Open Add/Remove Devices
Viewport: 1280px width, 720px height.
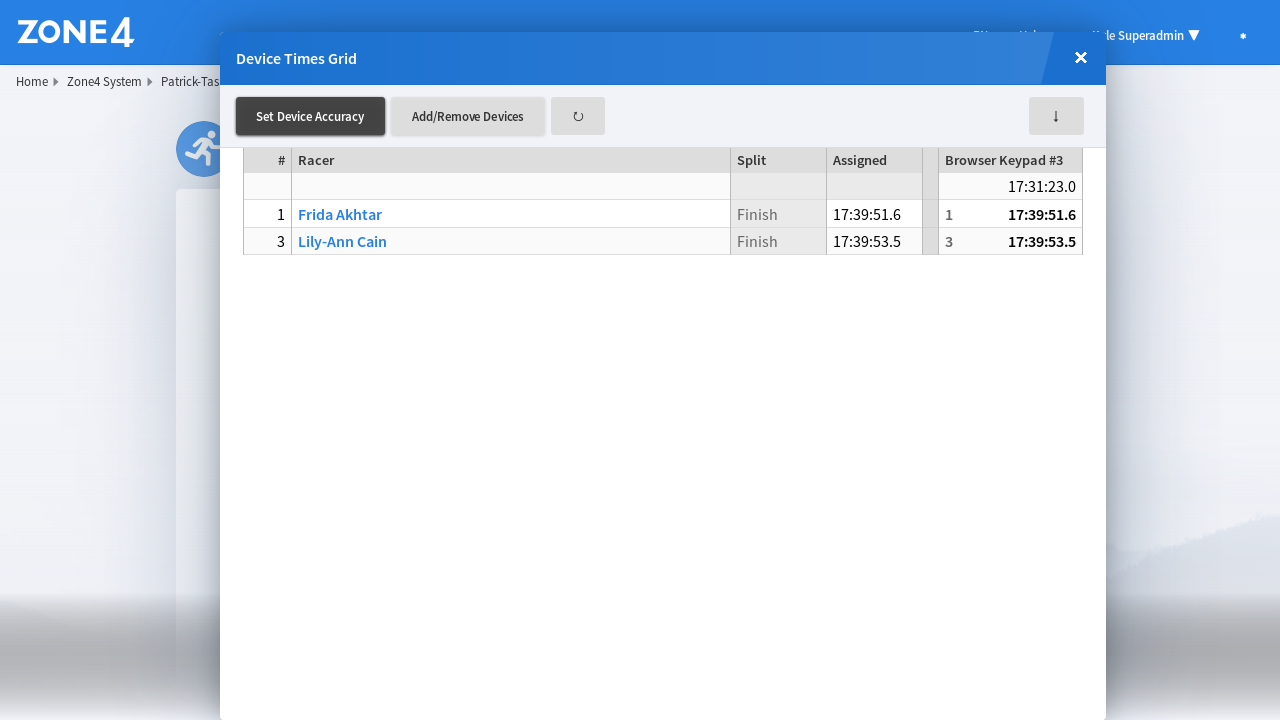point(467,116)
